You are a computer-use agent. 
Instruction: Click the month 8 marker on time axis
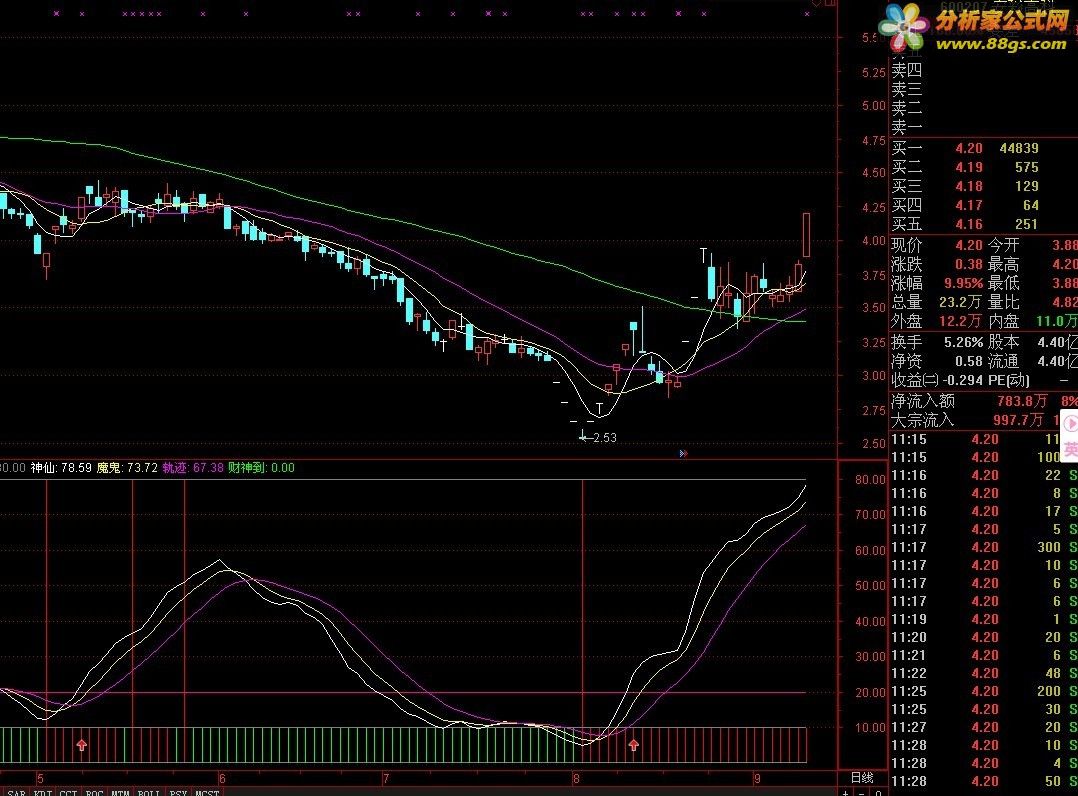click(x=576, y=778)
